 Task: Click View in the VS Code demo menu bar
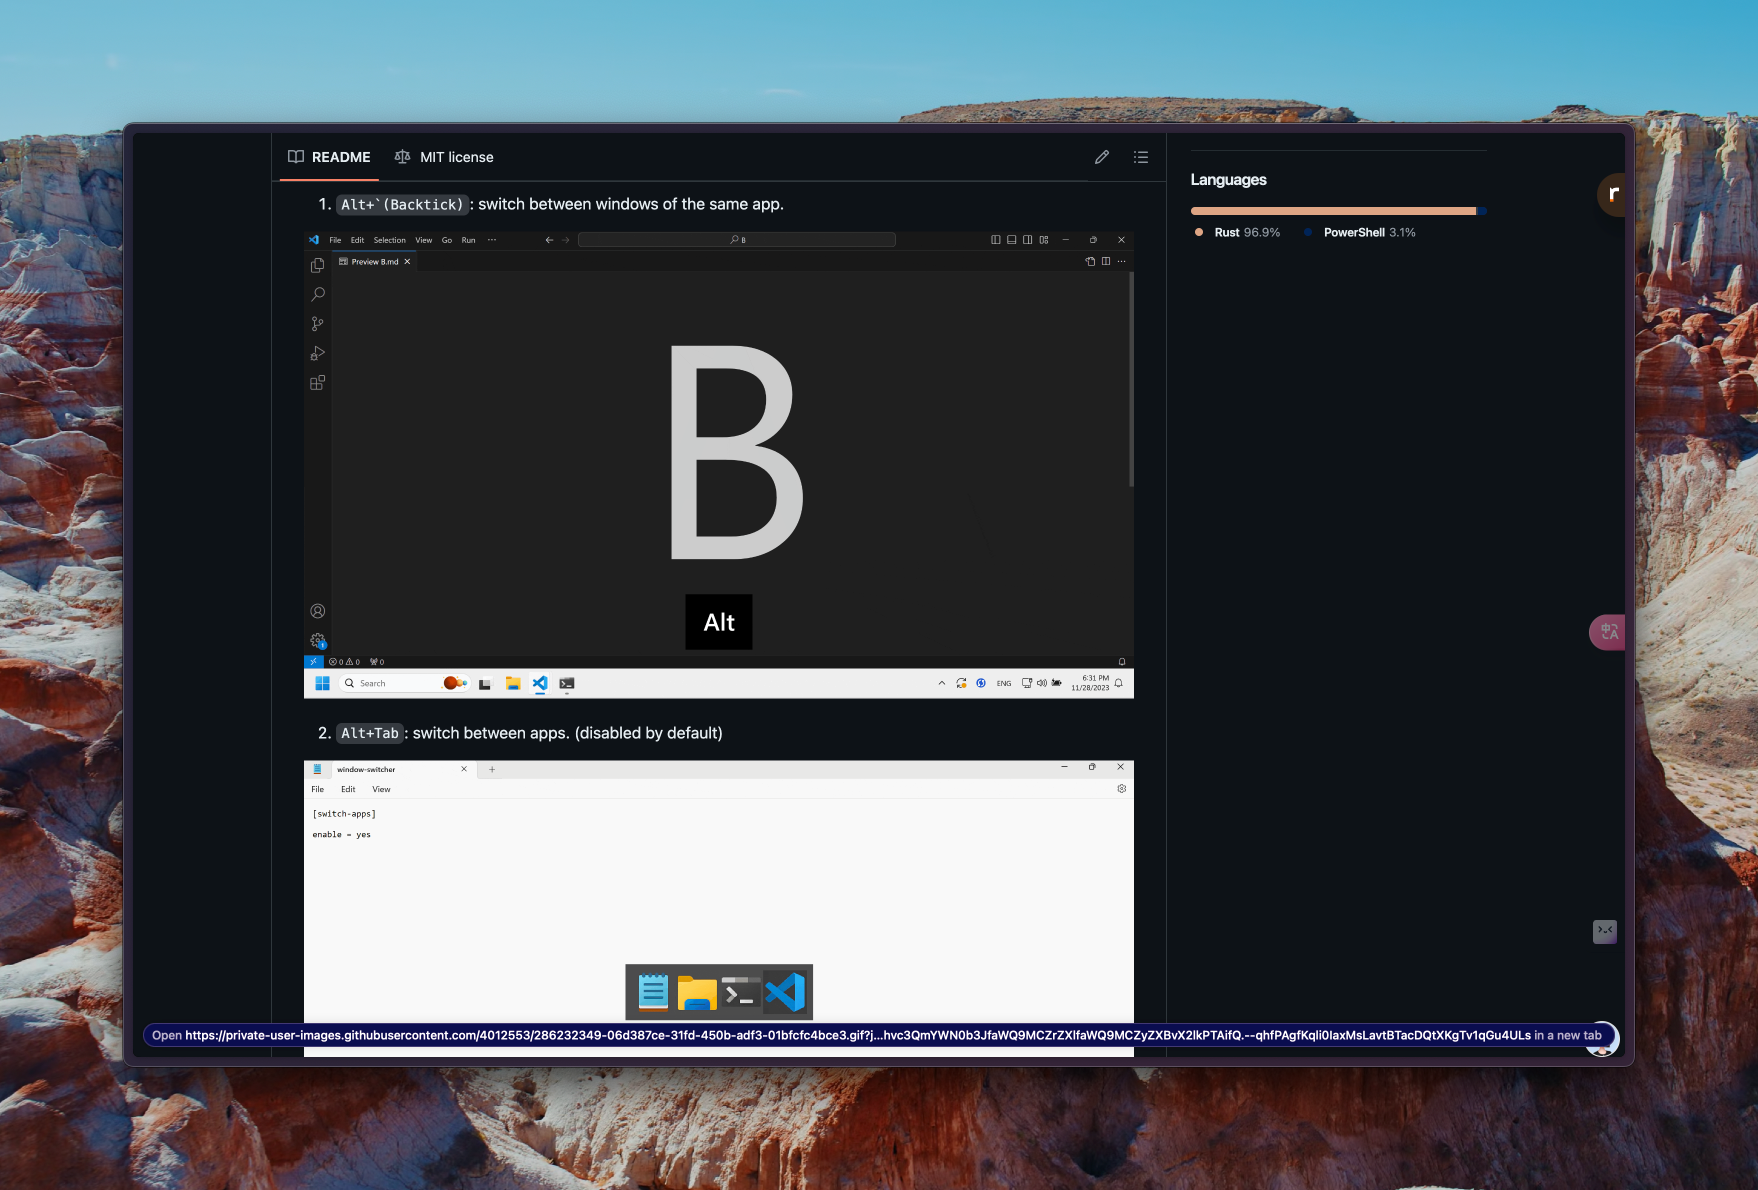(x=424, y=240)
